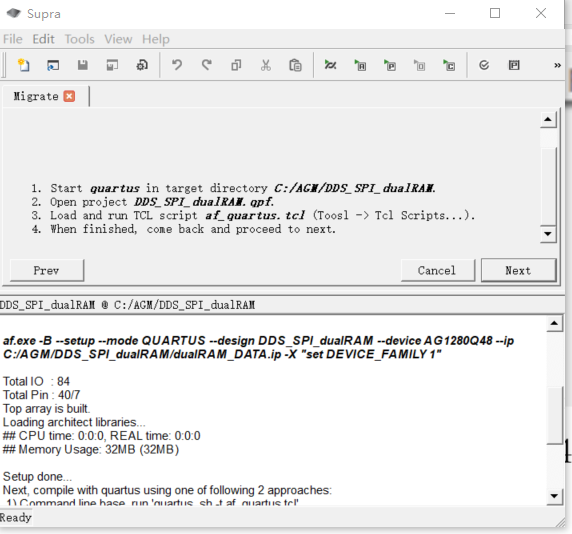Click the Open project toolbar icon
This screenshot has height=534, width=572.
tap(53, 65)
